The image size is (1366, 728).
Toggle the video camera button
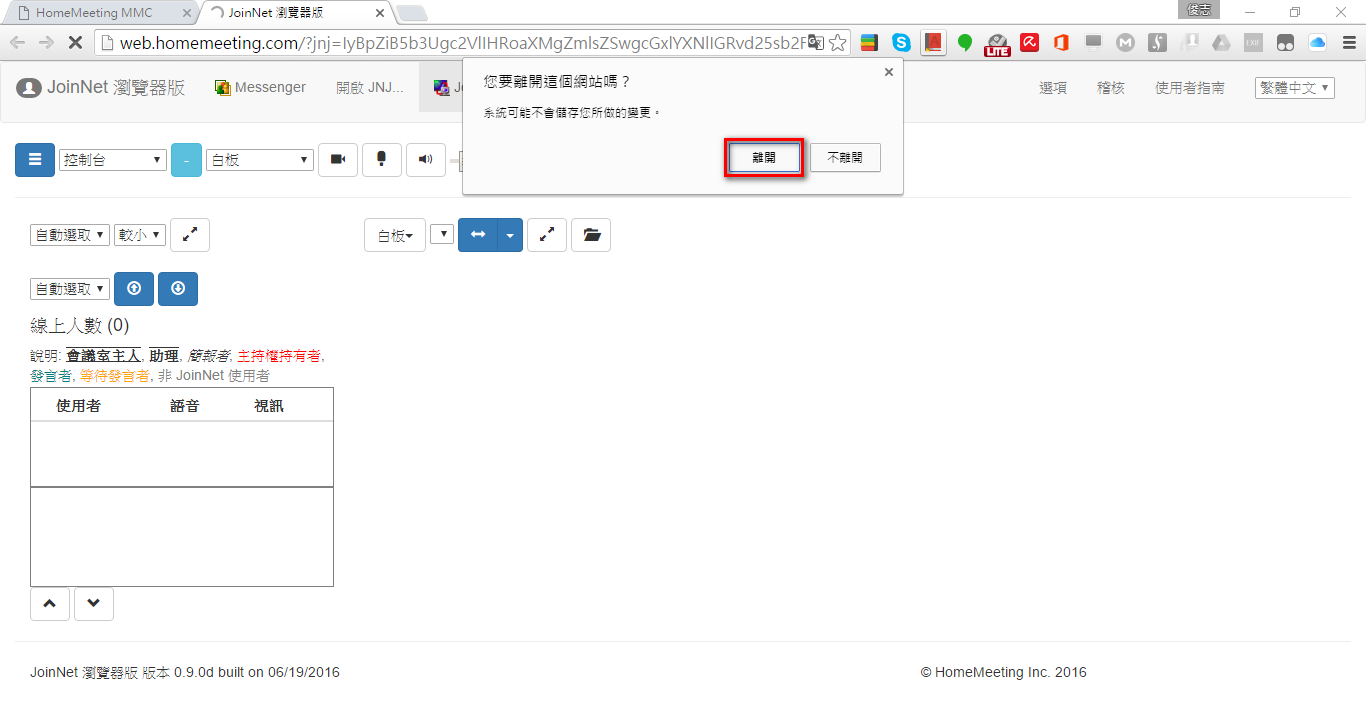click(x=338, y=160)
